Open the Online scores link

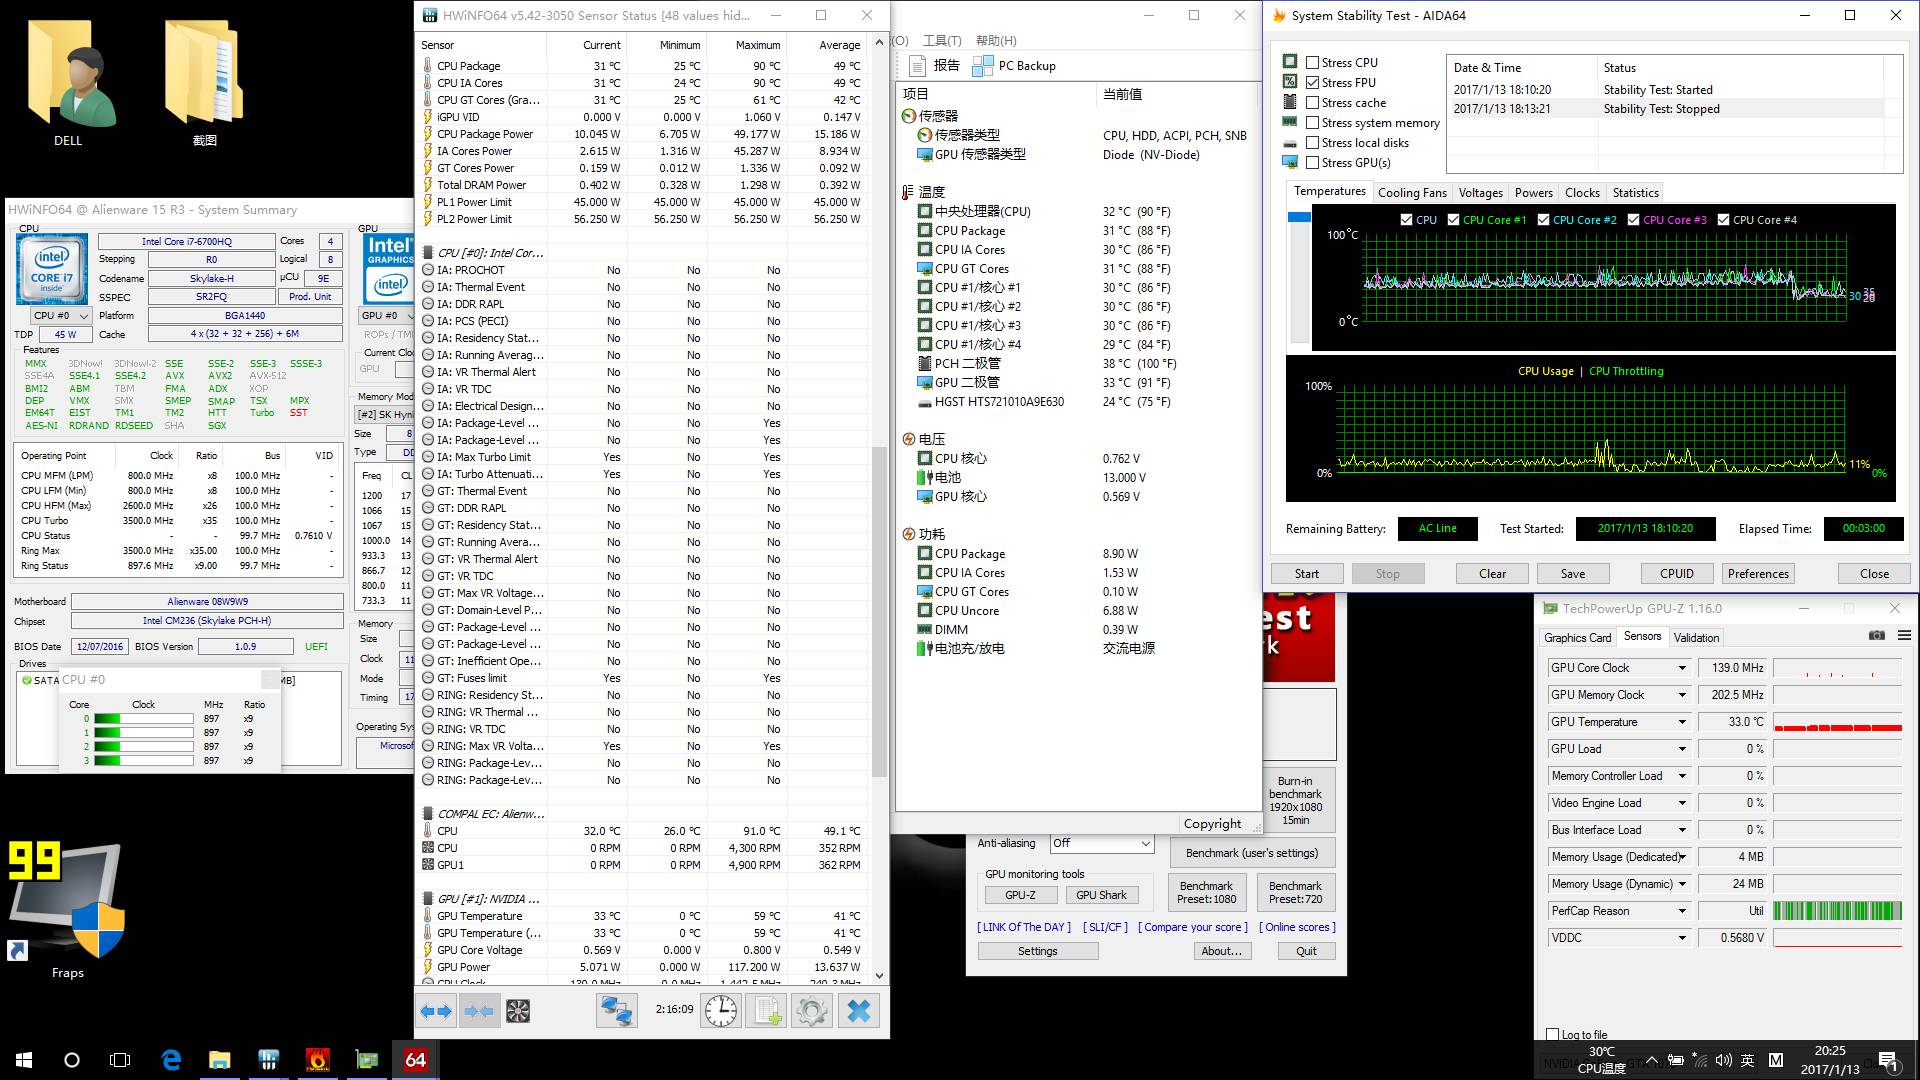click(1297, 927)
